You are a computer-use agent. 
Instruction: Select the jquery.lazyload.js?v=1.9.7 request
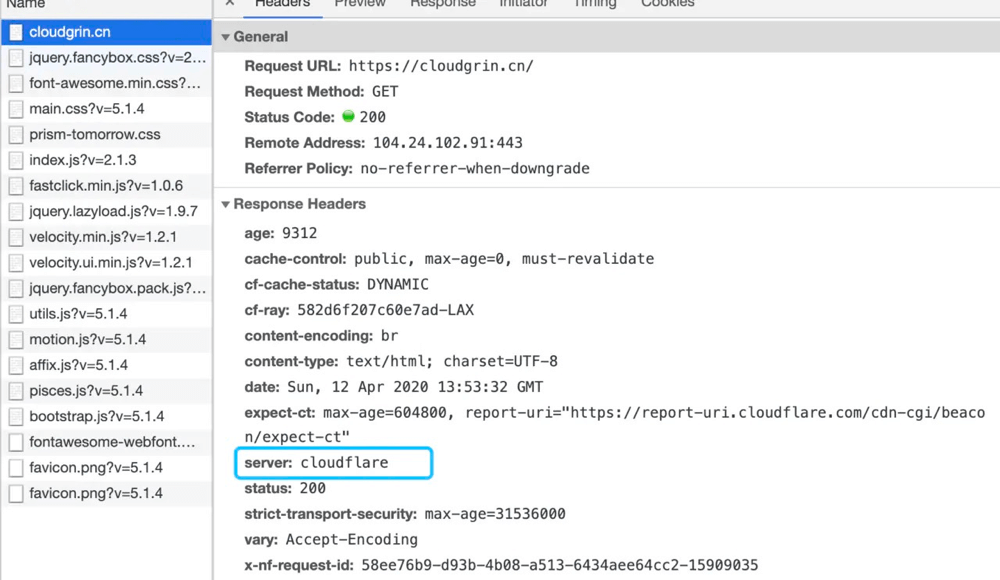click(107, 211)
